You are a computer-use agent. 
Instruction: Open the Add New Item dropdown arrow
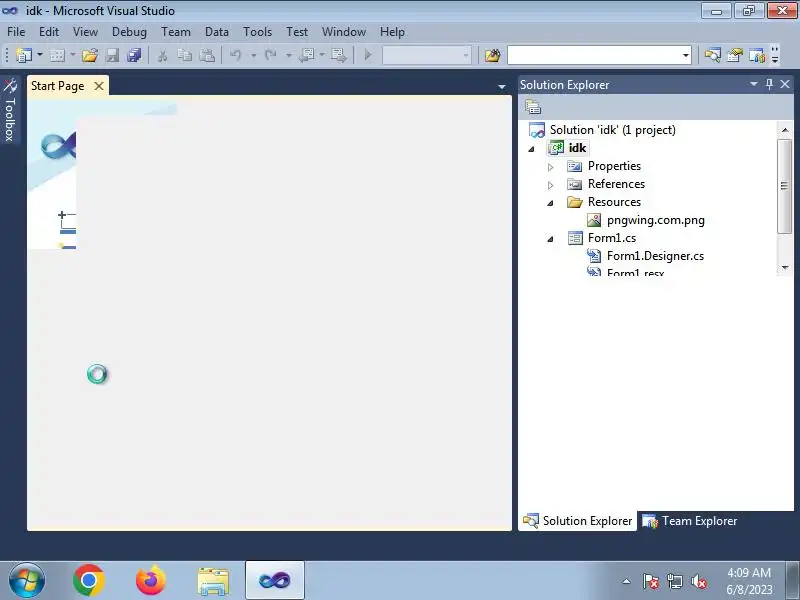click(72, 55)
